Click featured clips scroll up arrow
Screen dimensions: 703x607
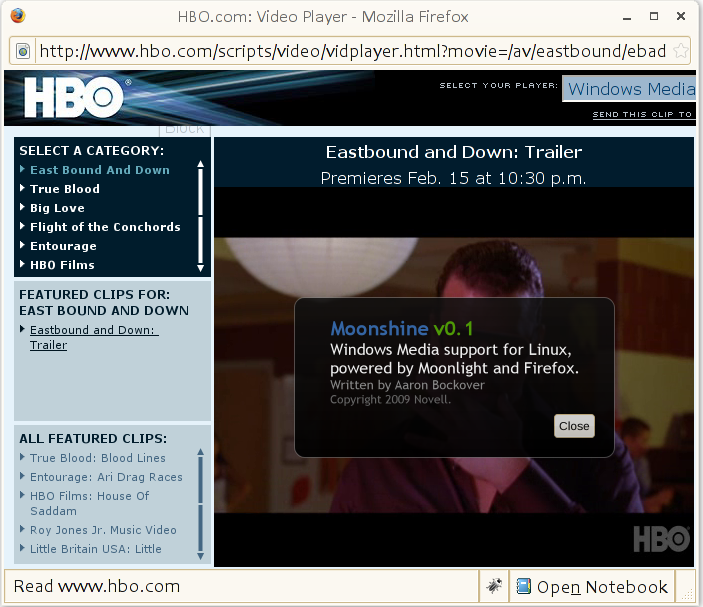pos(200,452)
